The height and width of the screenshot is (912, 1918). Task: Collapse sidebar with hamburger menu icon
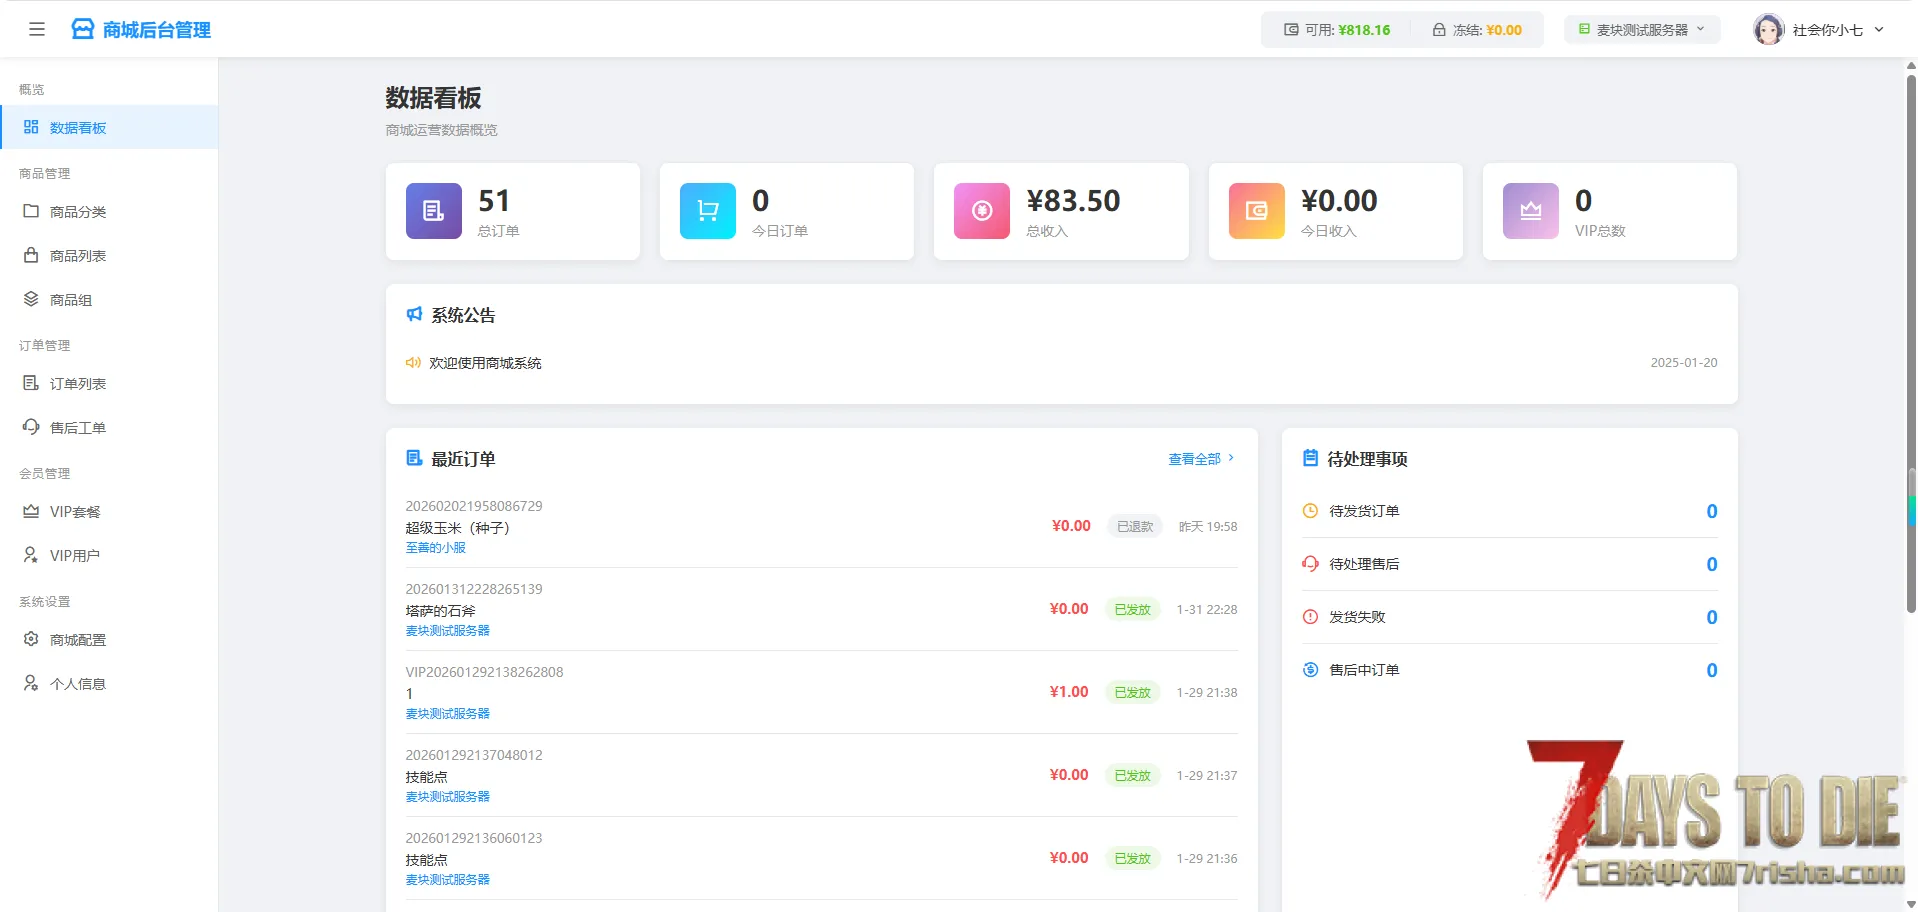tap(37, 30)
